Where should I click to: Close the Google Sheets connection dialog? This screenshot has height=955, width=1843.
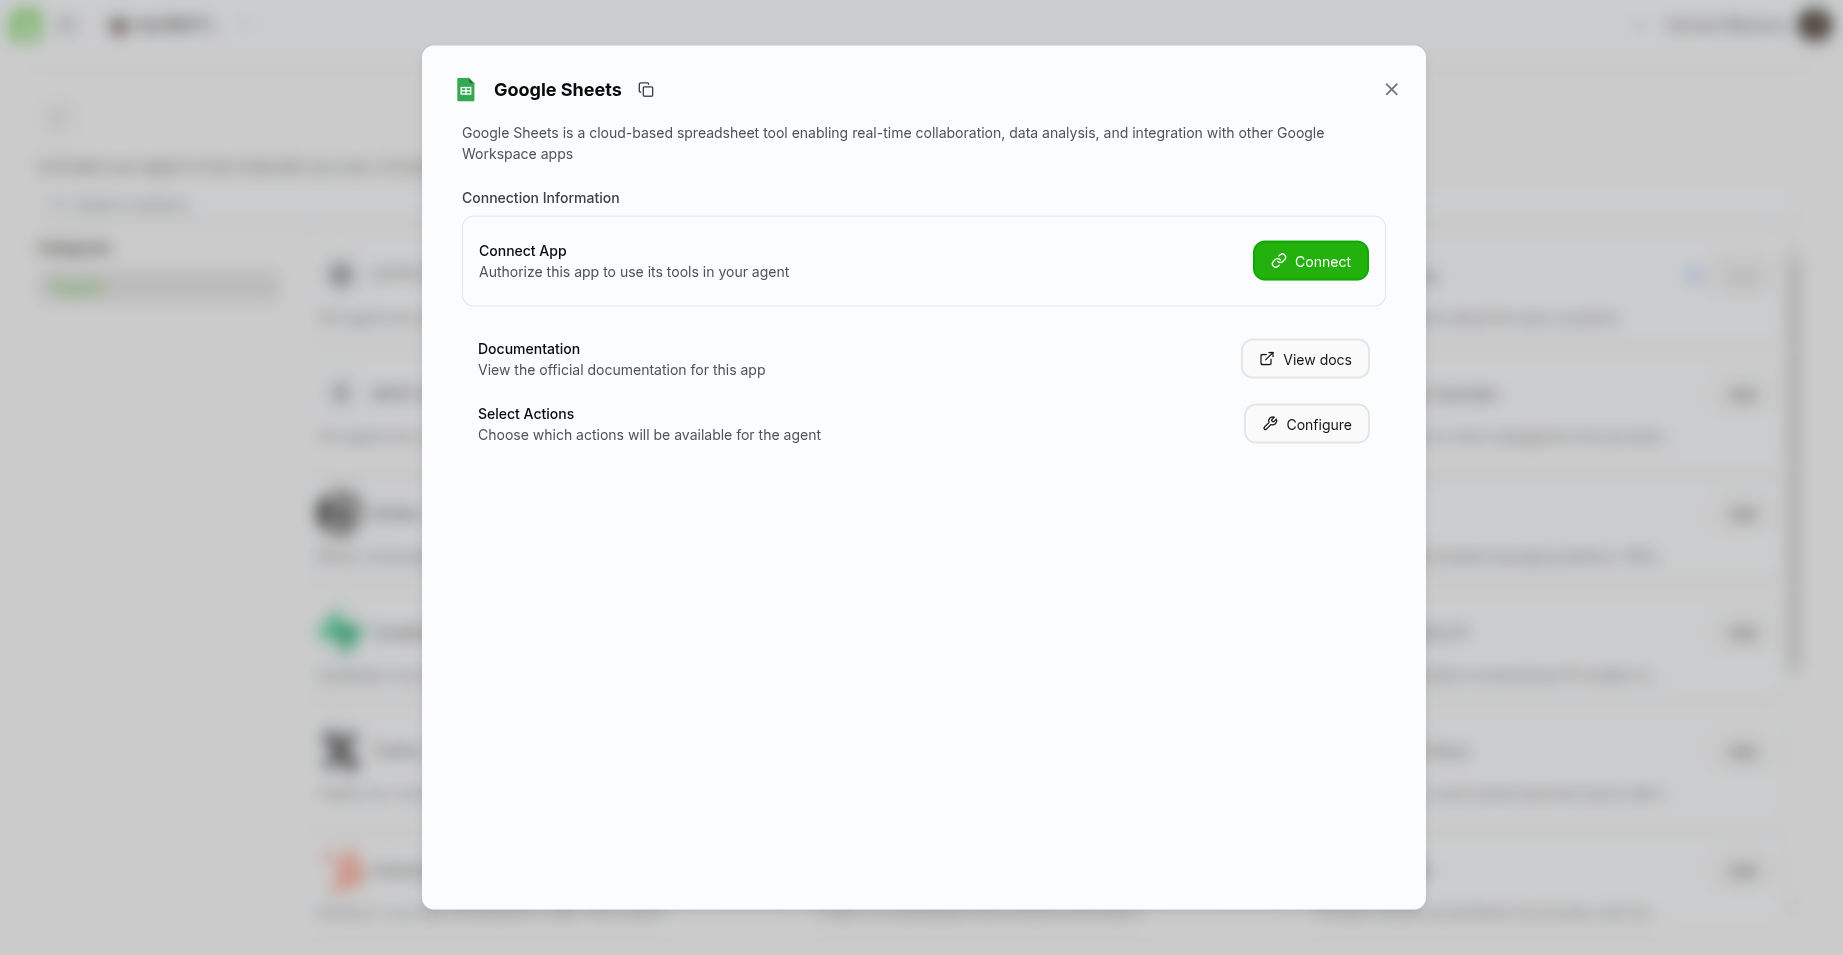(1391, 89)
